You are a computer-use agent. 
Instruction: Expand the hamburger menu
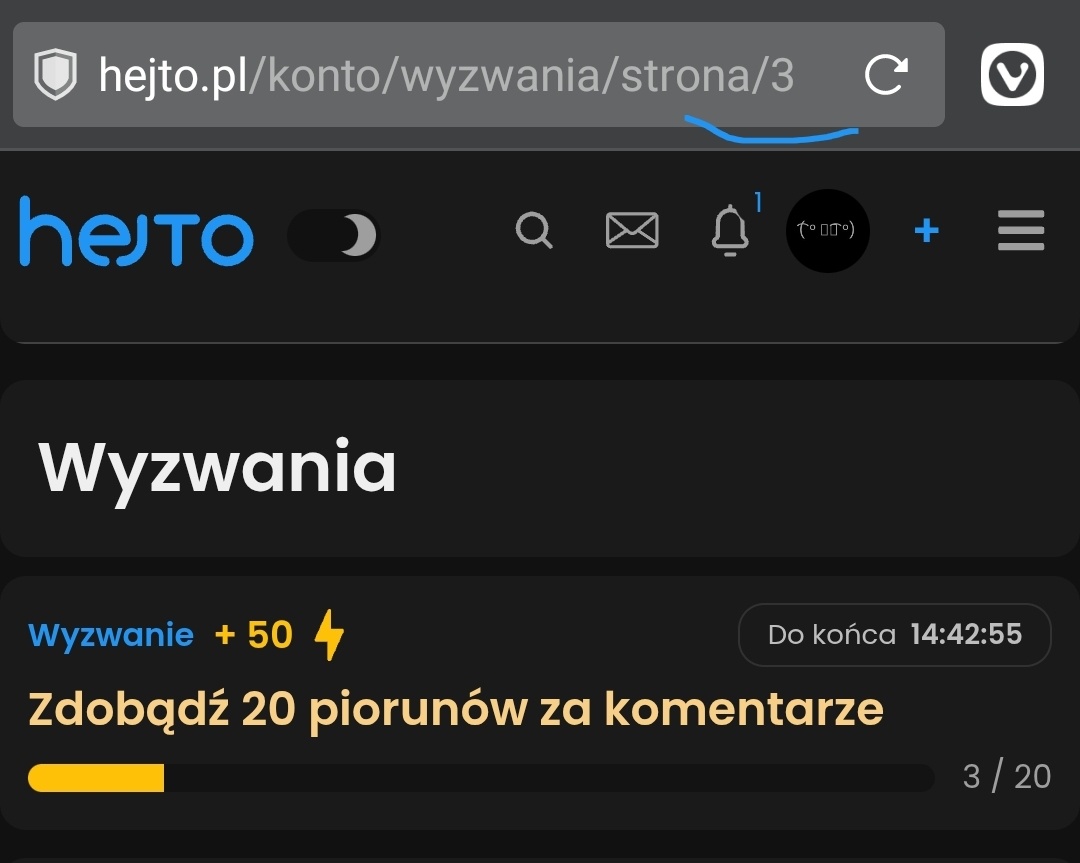point(1021,231)
